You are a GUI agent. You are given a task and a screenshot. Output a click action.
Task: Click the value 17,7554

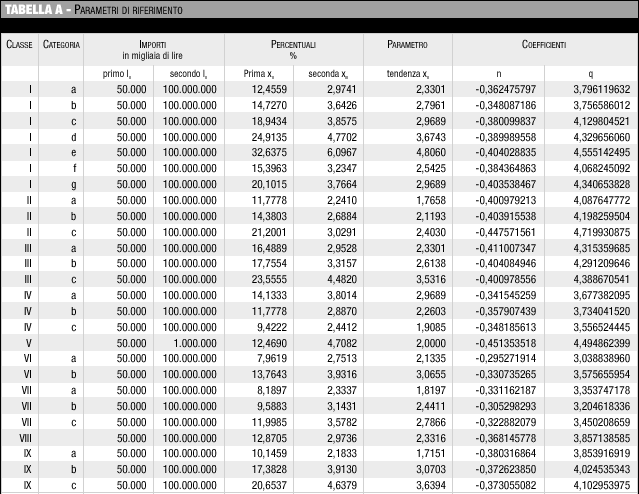[x=269, y=263]
